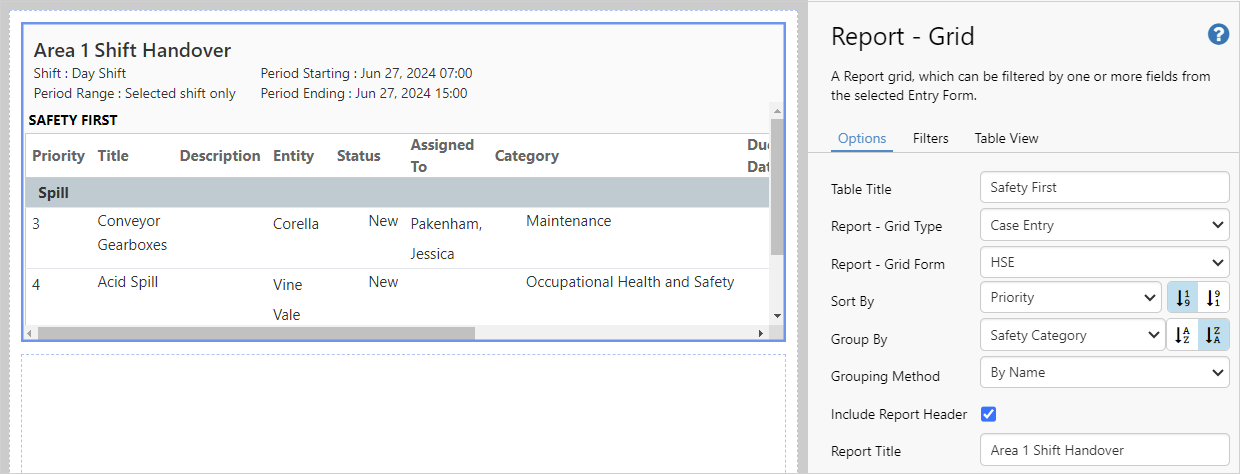This screenshot has width=1240, height=474.
Task: Set Group By to Z-A order
Action: click(x=1213, y=335)
